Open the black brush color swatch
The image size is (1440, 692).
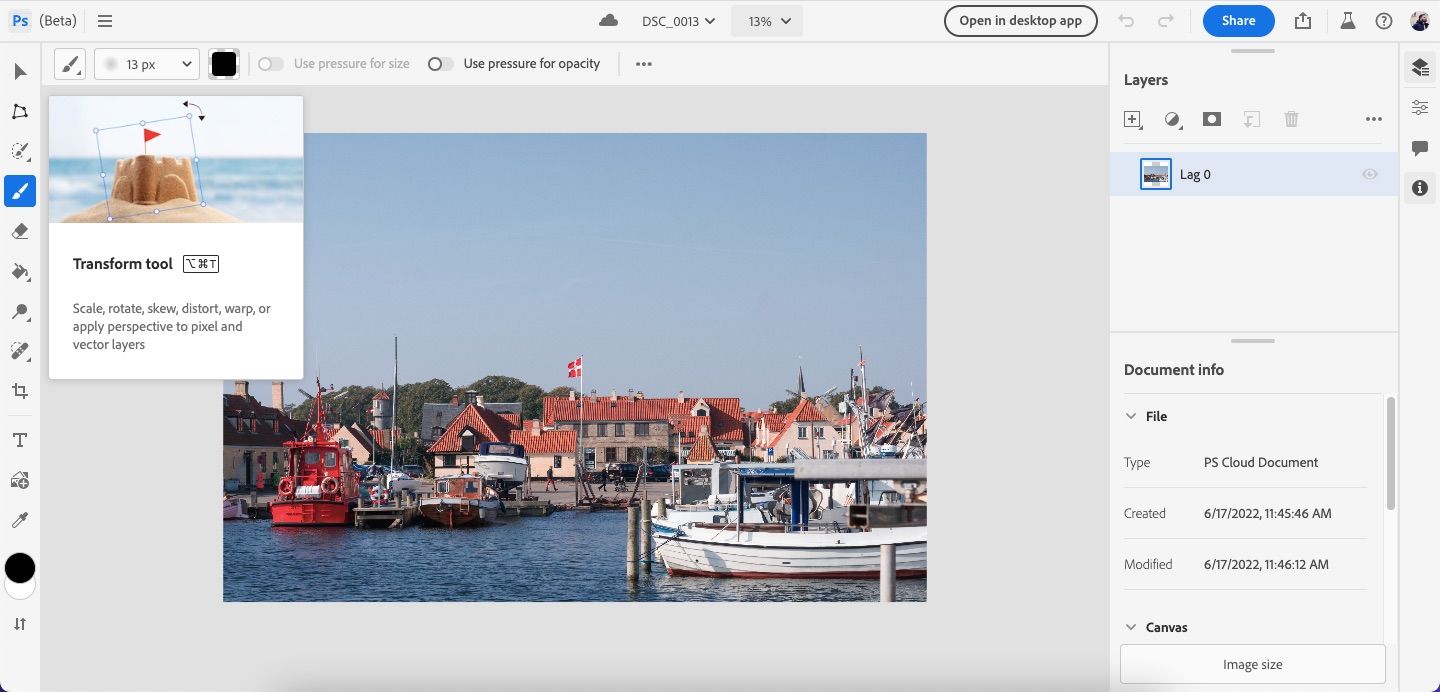pyautogui.click(x=224, y=64)
